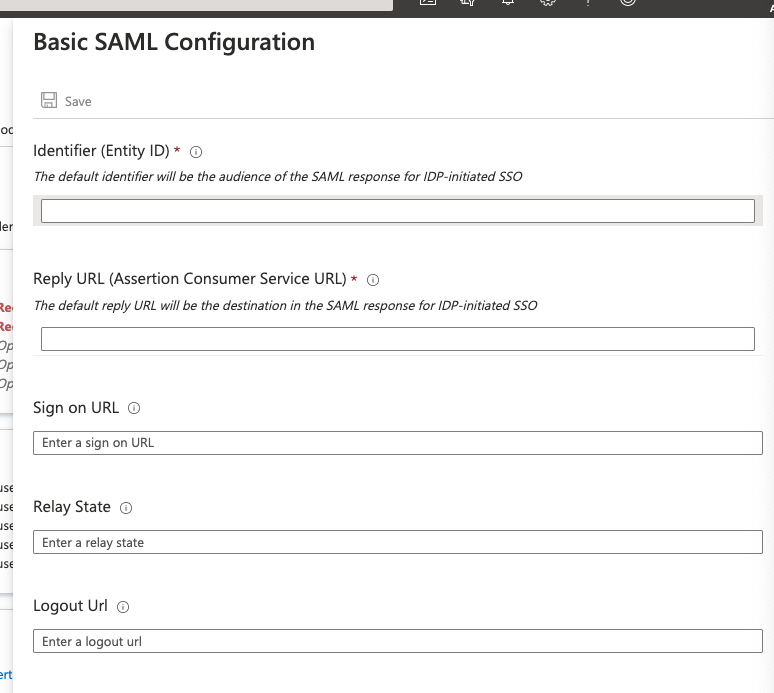
Task: Click info icon beside Relay State
Action: click(126, 508)
